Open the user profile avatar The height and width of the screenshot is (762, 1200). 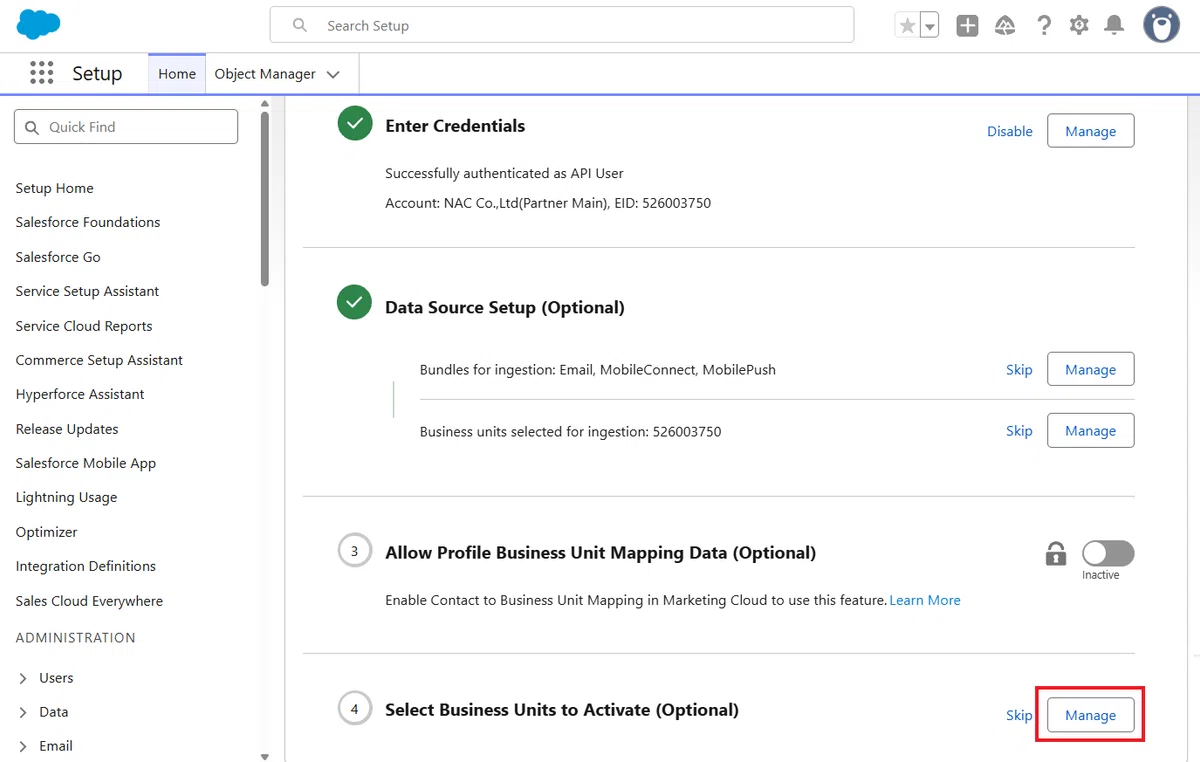coord(1161,25)
